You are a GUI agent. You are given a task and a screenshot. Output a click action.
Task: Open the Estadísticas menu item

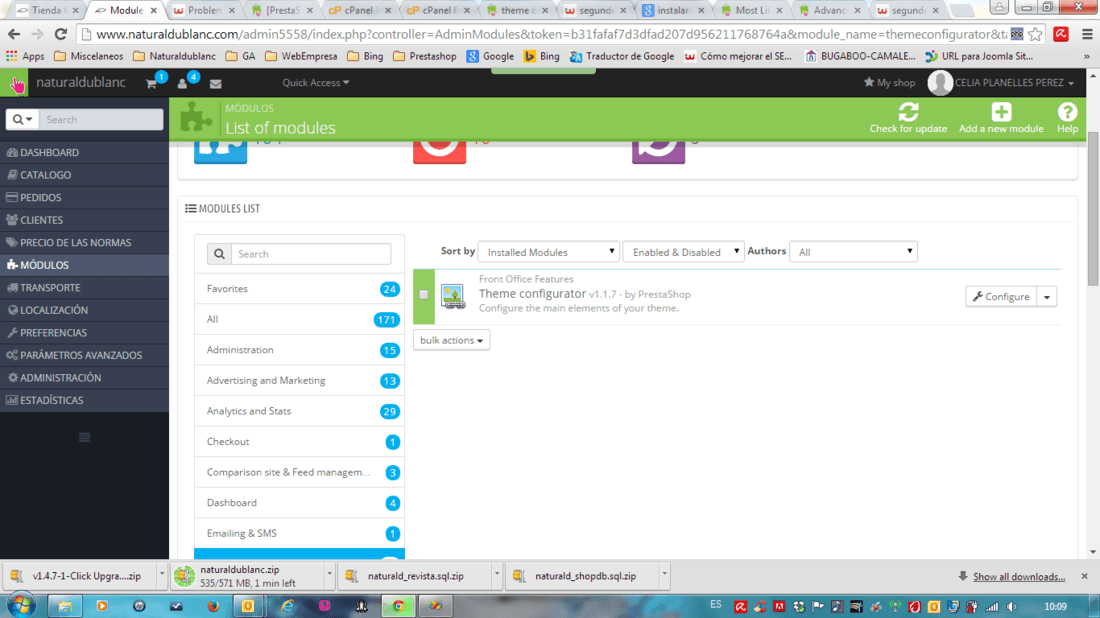tap(84, 400)
